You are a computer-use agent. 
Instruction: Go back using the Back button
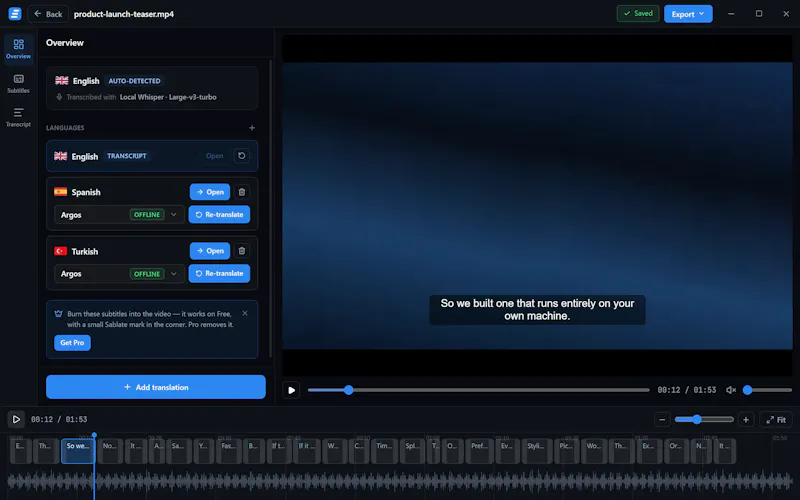point(48,14)
